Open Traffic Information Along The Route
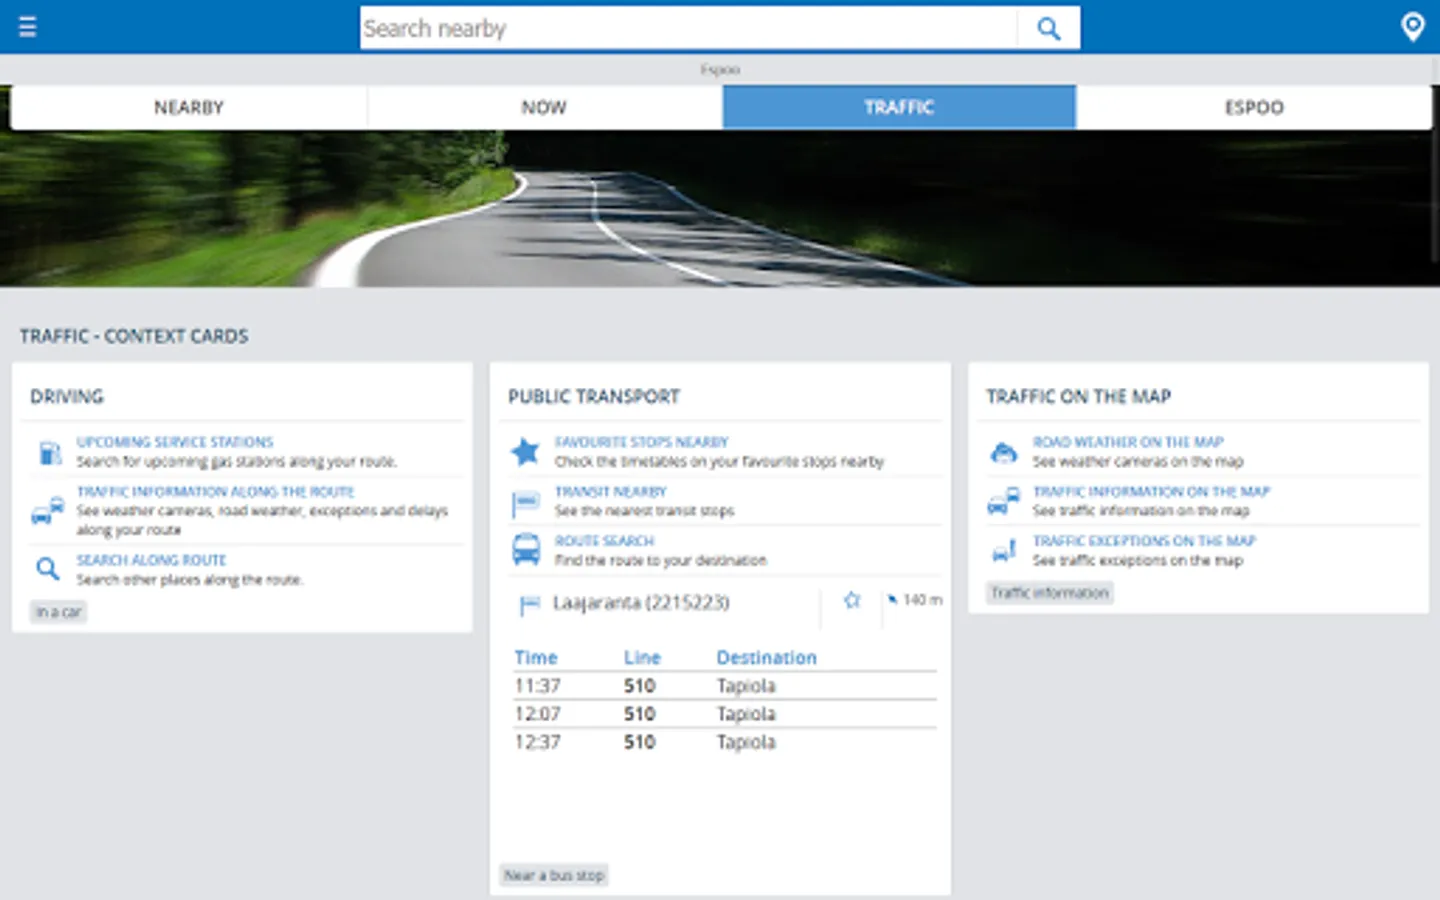This screenshot has height=900, width=1440. point(216,492)
